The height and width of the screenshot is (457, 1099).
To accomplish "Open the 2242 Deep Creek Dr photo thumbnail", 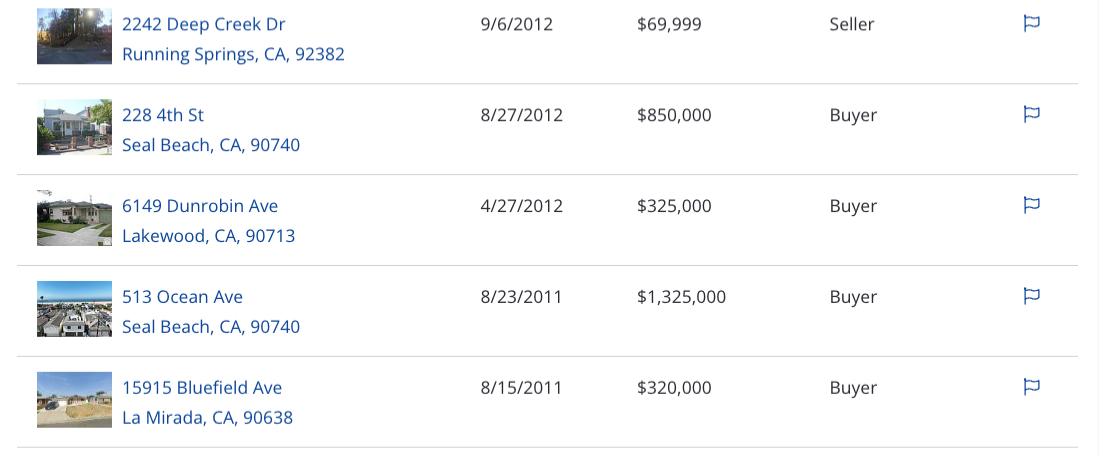I will click(x=74, y=36).
